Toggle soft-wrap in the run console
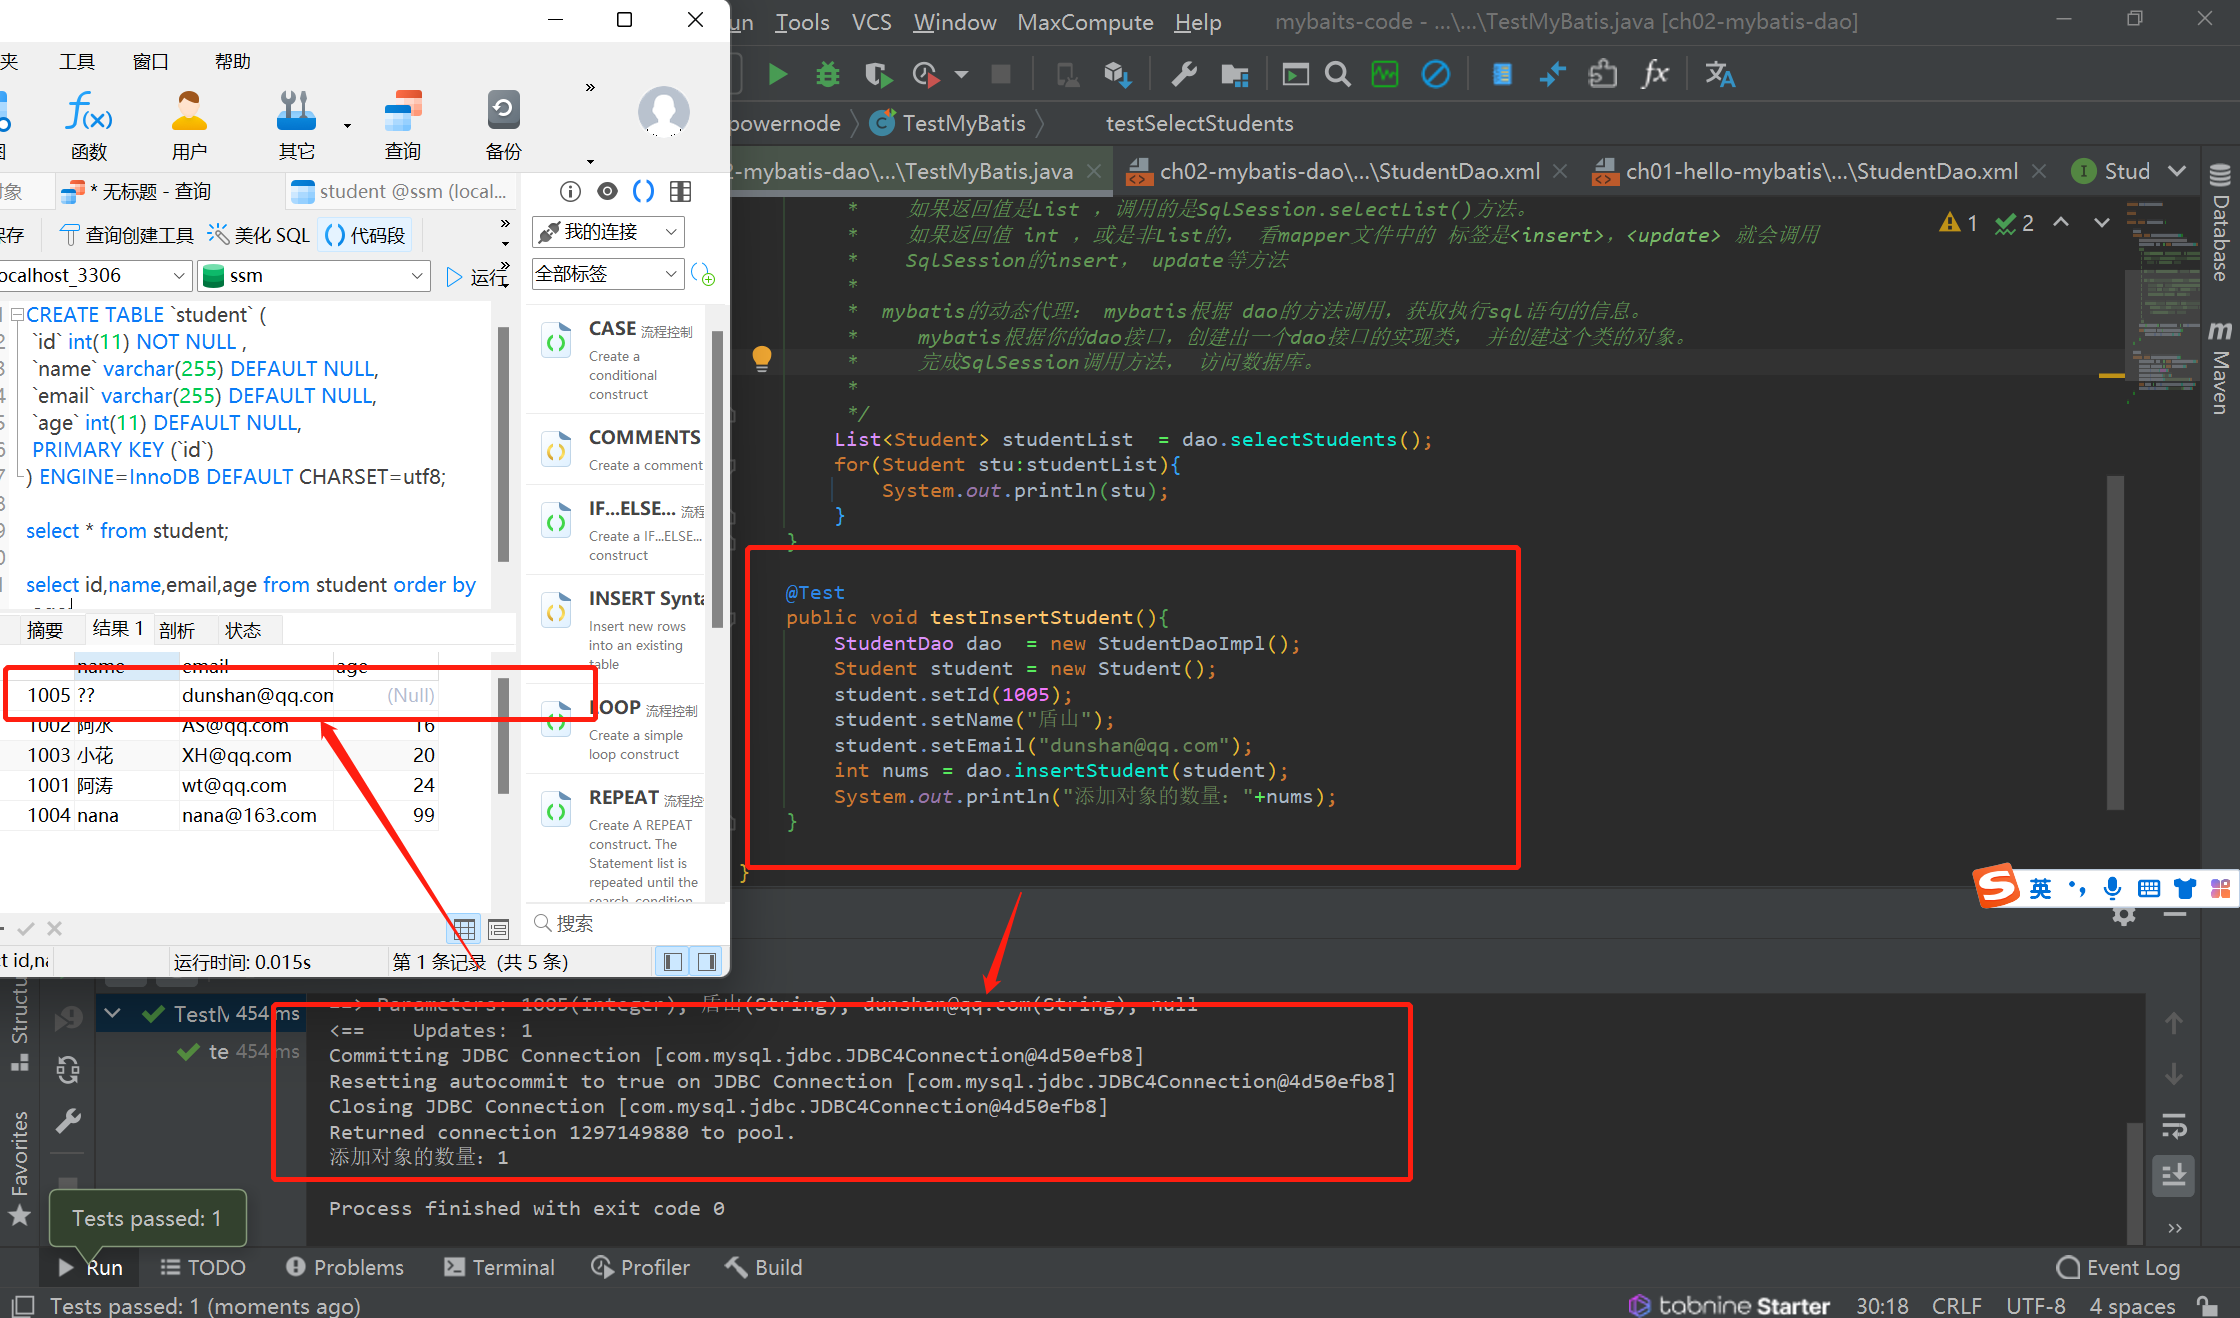 (x=2174, y=1125)
